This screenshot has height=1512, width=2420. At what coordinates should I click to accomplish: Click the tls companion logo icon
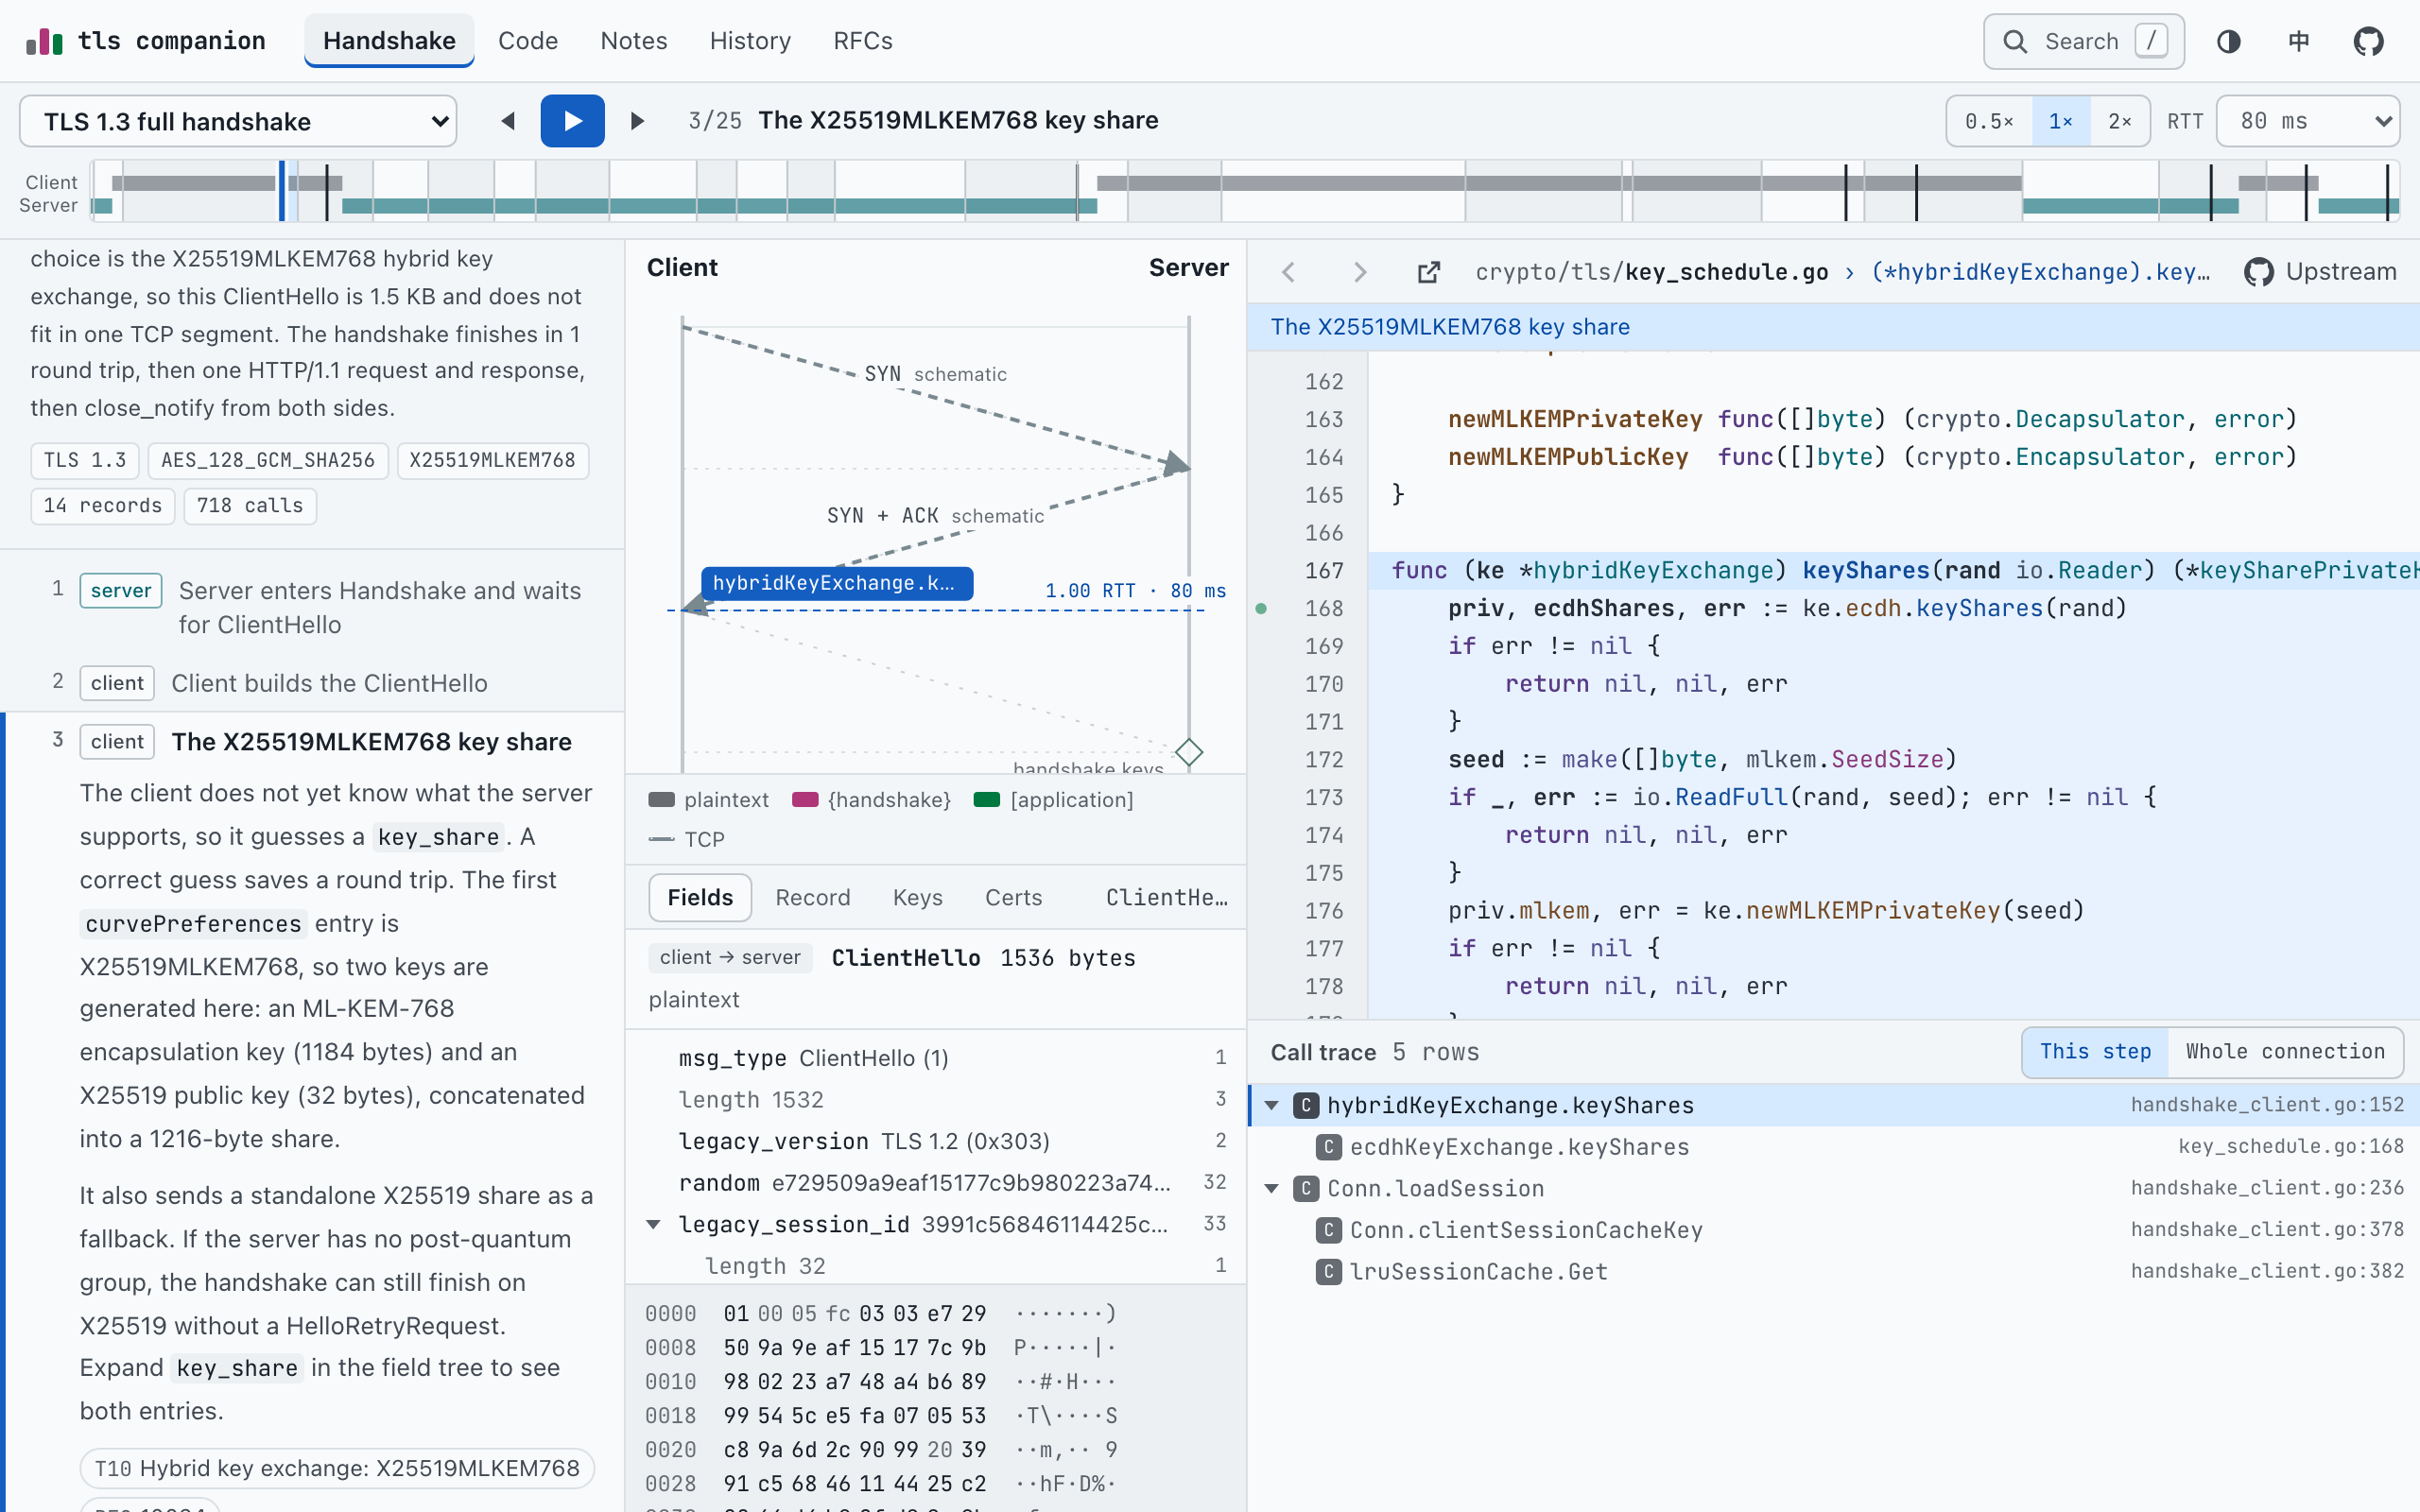(44, 41)
